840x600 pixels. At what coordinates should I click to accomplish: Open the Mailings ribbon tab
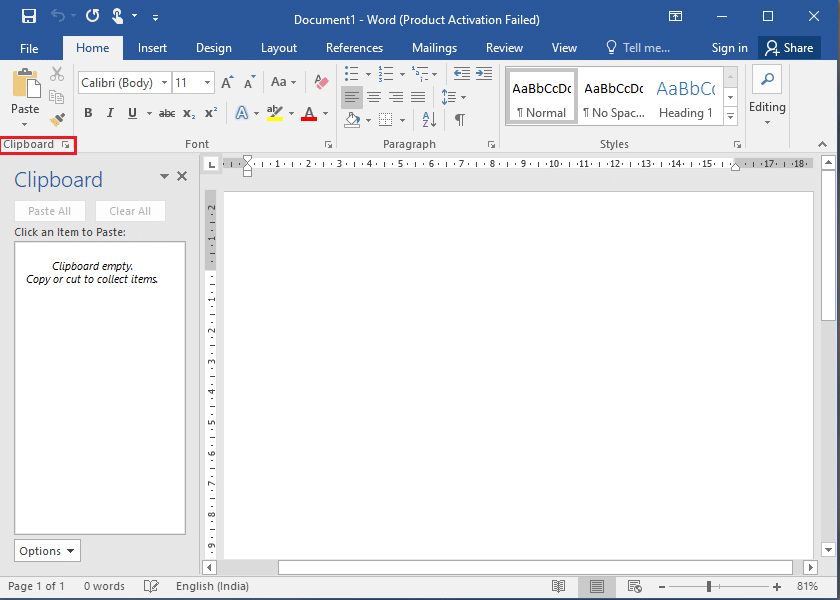click(434, 47)
